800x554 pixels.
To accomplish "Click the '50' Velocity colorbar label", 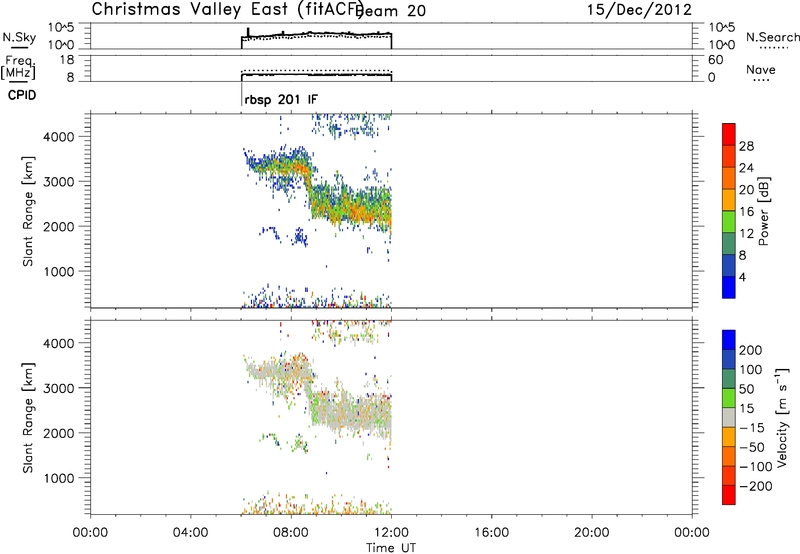I will coord(746,389).
